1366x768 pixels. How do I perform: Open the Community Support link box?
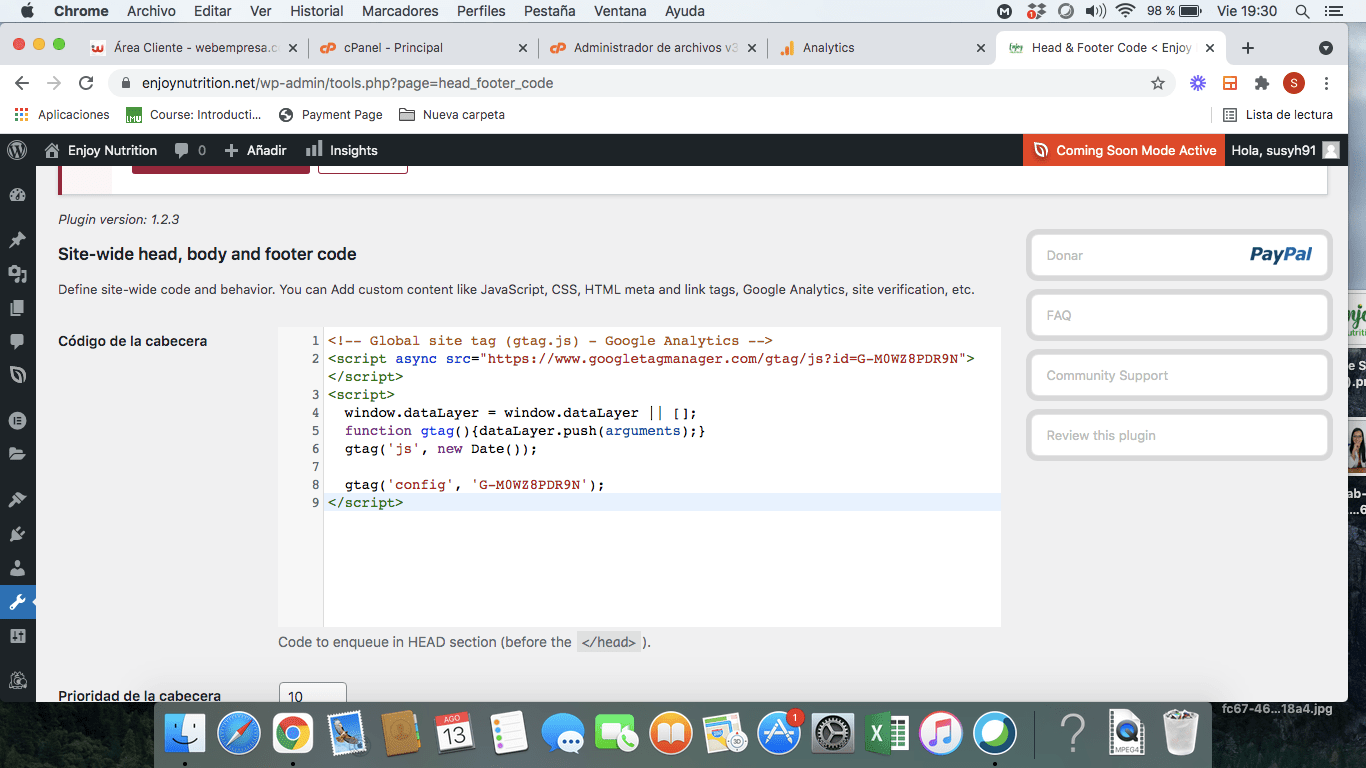pyautogui.click(x=1179, y=375)
